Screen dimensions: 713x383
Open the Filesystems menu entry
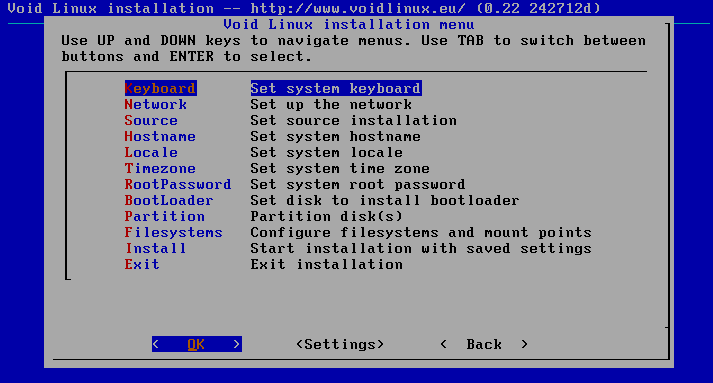173,232
